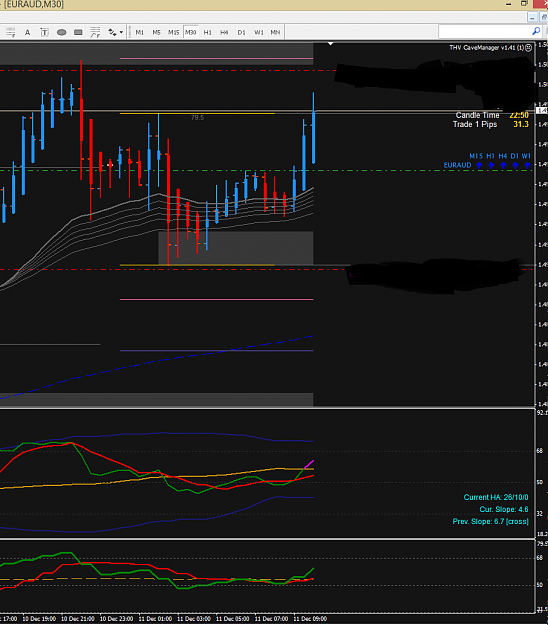Click the up arrow under H1
The height and width of the screenshot is (625, 548).
(491, 165)
